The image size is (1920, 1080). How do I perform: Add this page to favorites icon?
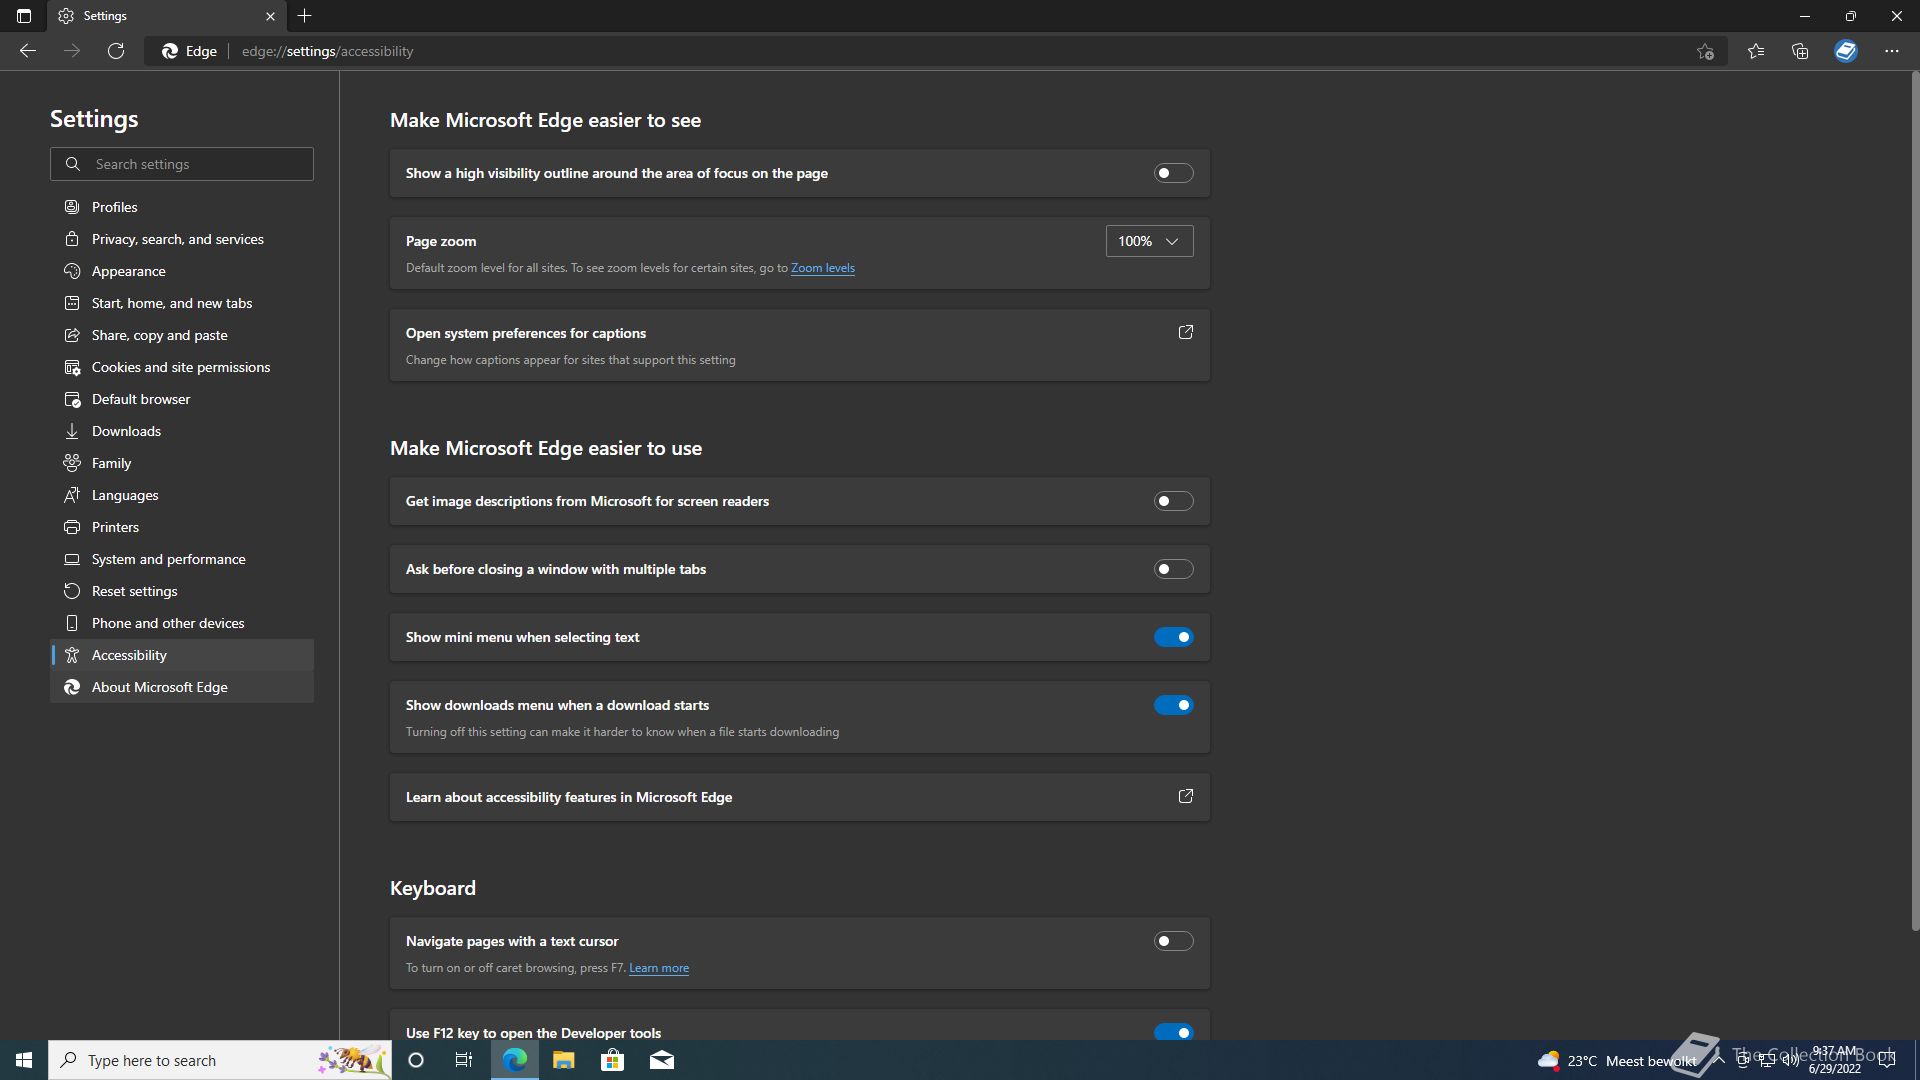pyautogui.click(x=1705, y=51)
